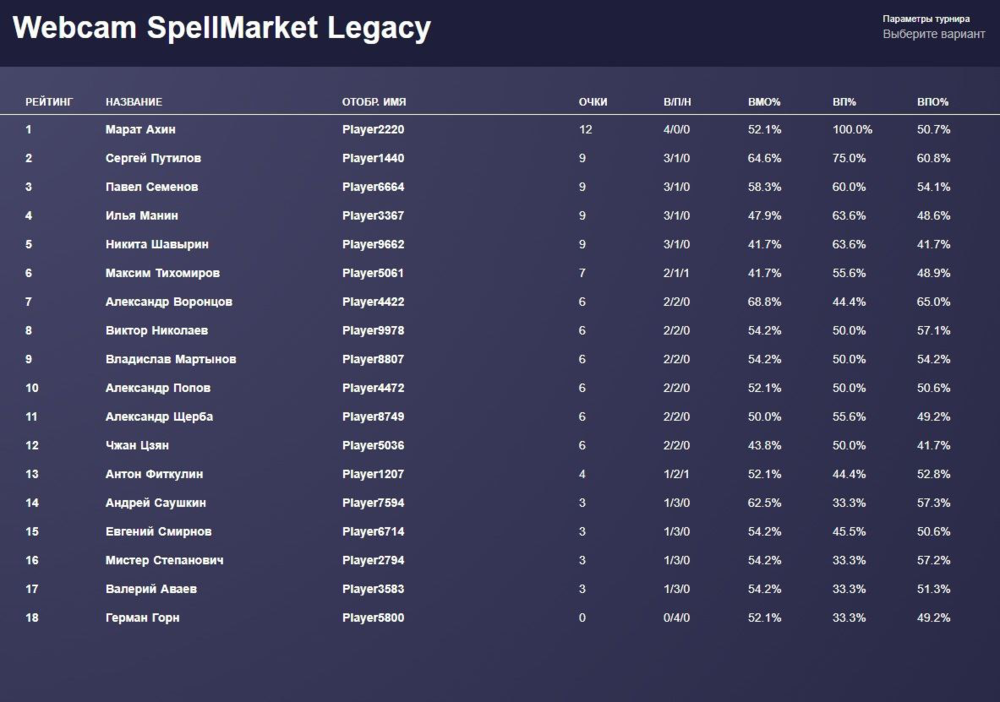Select player Максим Тихомиров
Image resolution: width=1000 pixels, height=702 pixels.
162,273
